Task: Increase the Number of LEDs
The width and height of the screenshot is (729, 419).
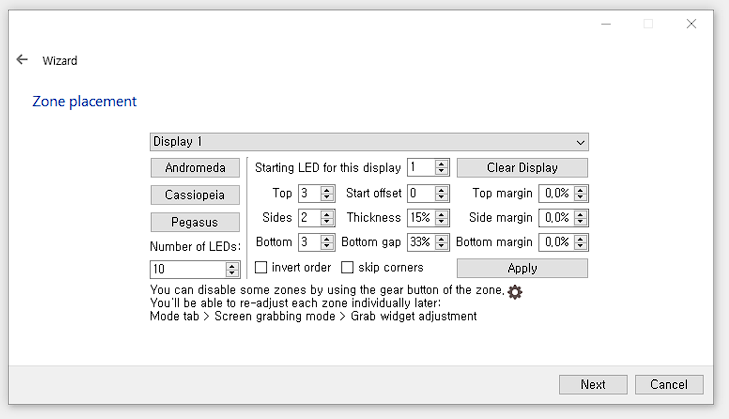Action: pos(232,265)
